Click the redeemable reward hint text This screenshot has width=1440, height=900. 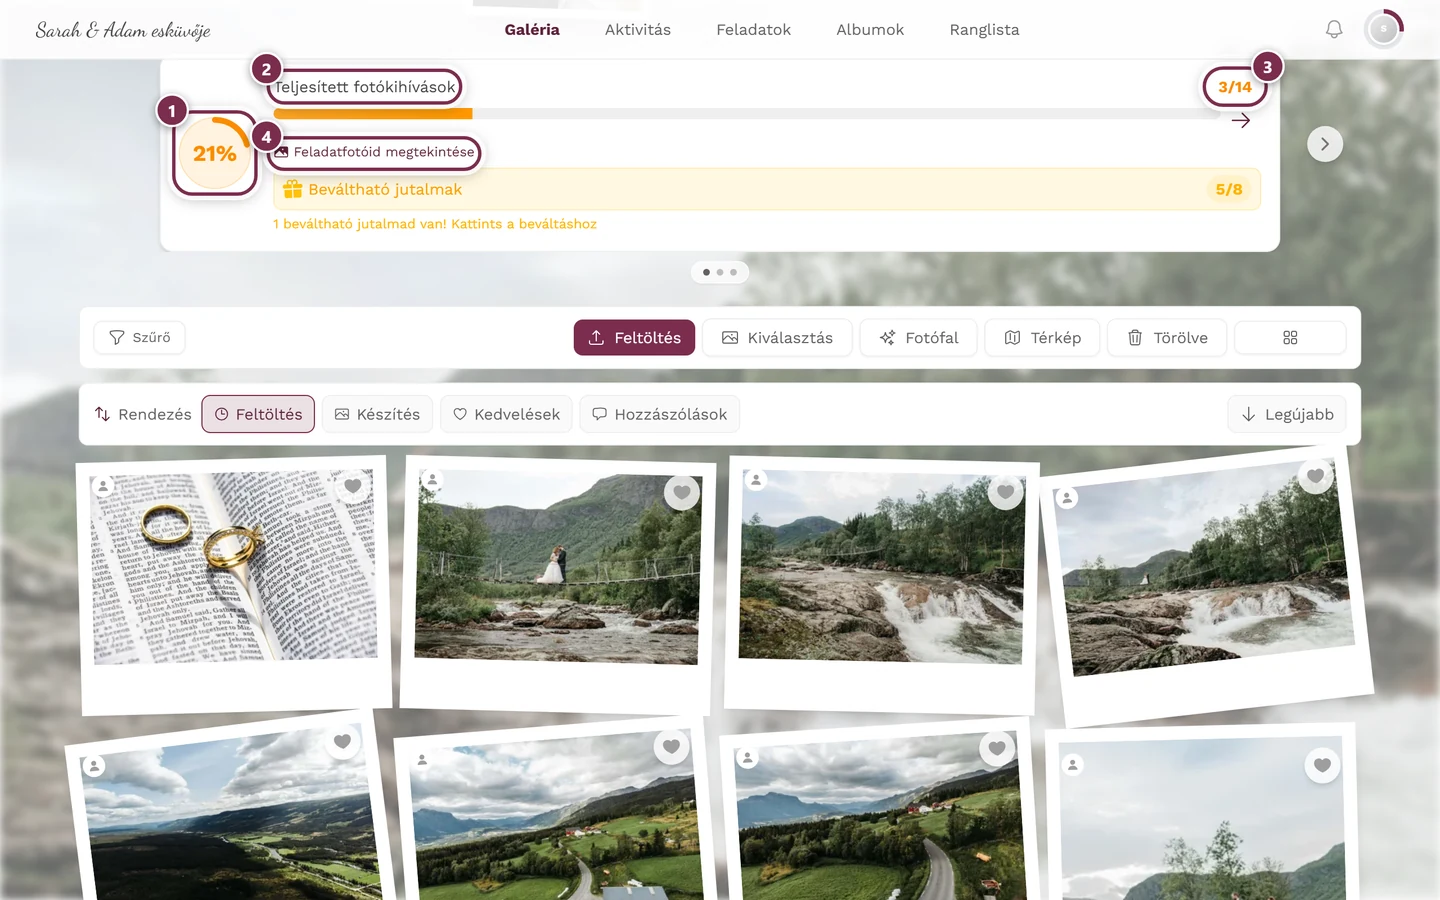[x=435, y=224]
